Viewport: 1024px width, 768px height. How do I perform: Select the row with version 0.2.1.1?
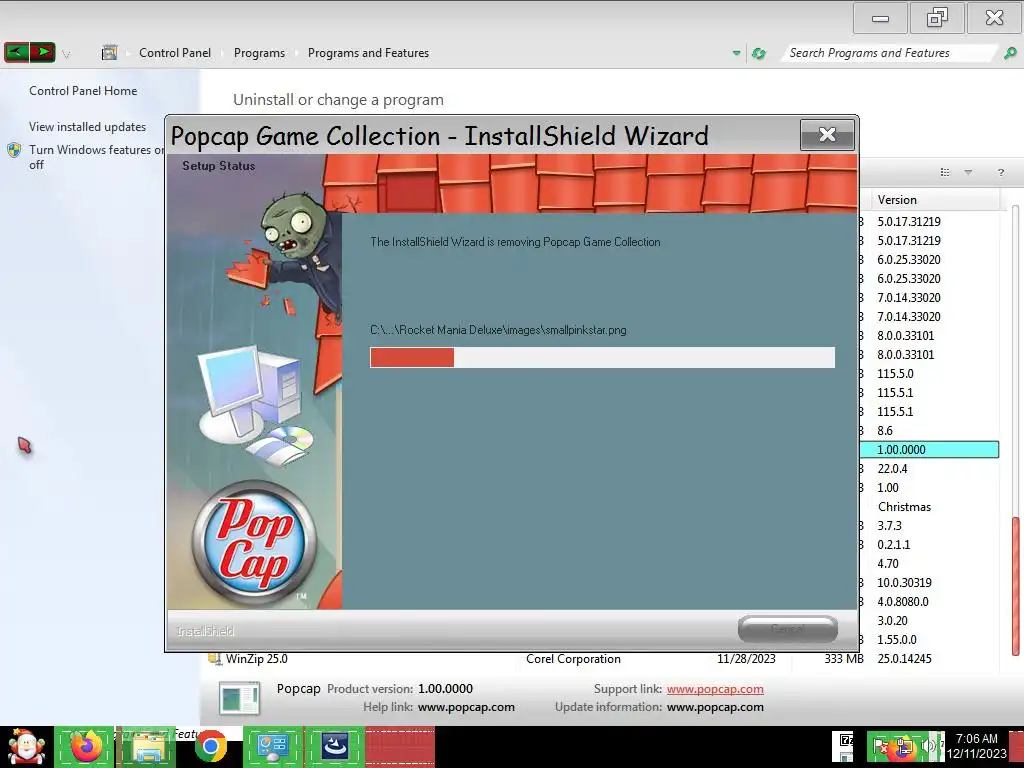(929, 545)
